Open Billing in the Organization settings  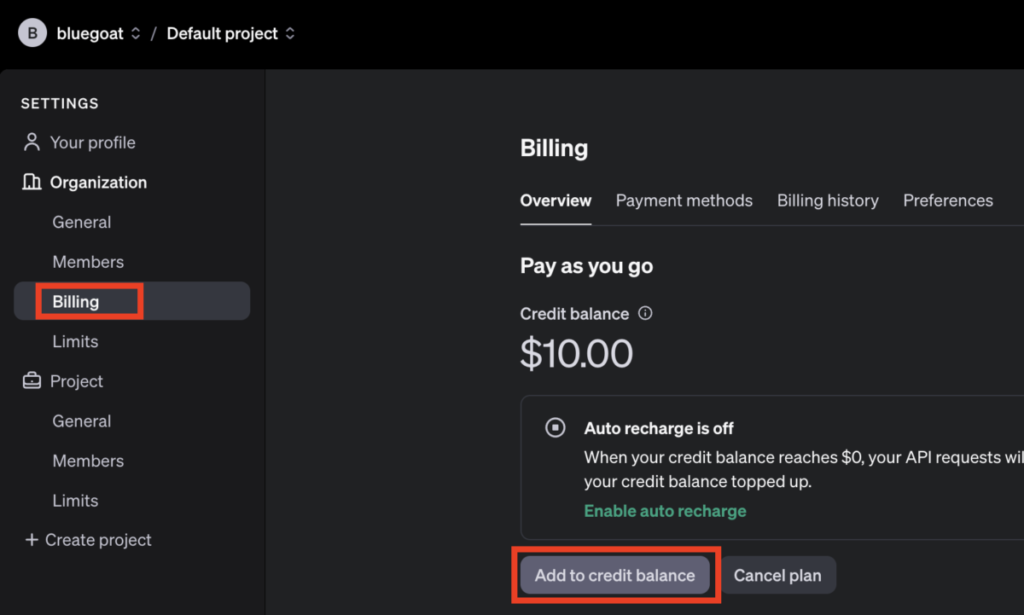click(76, 301)
